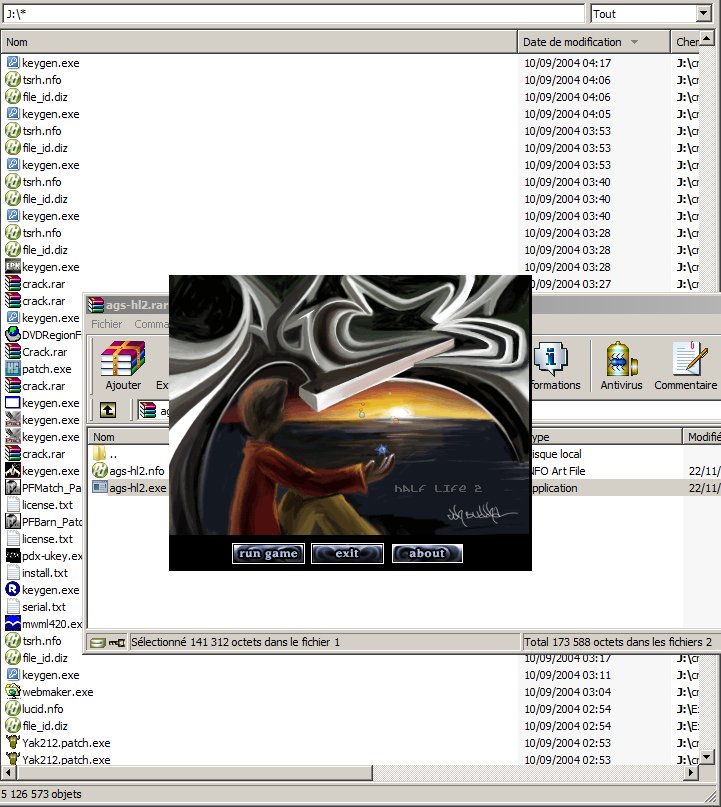Select Yak212.patch.exe dated 02:53 last row

58,760
